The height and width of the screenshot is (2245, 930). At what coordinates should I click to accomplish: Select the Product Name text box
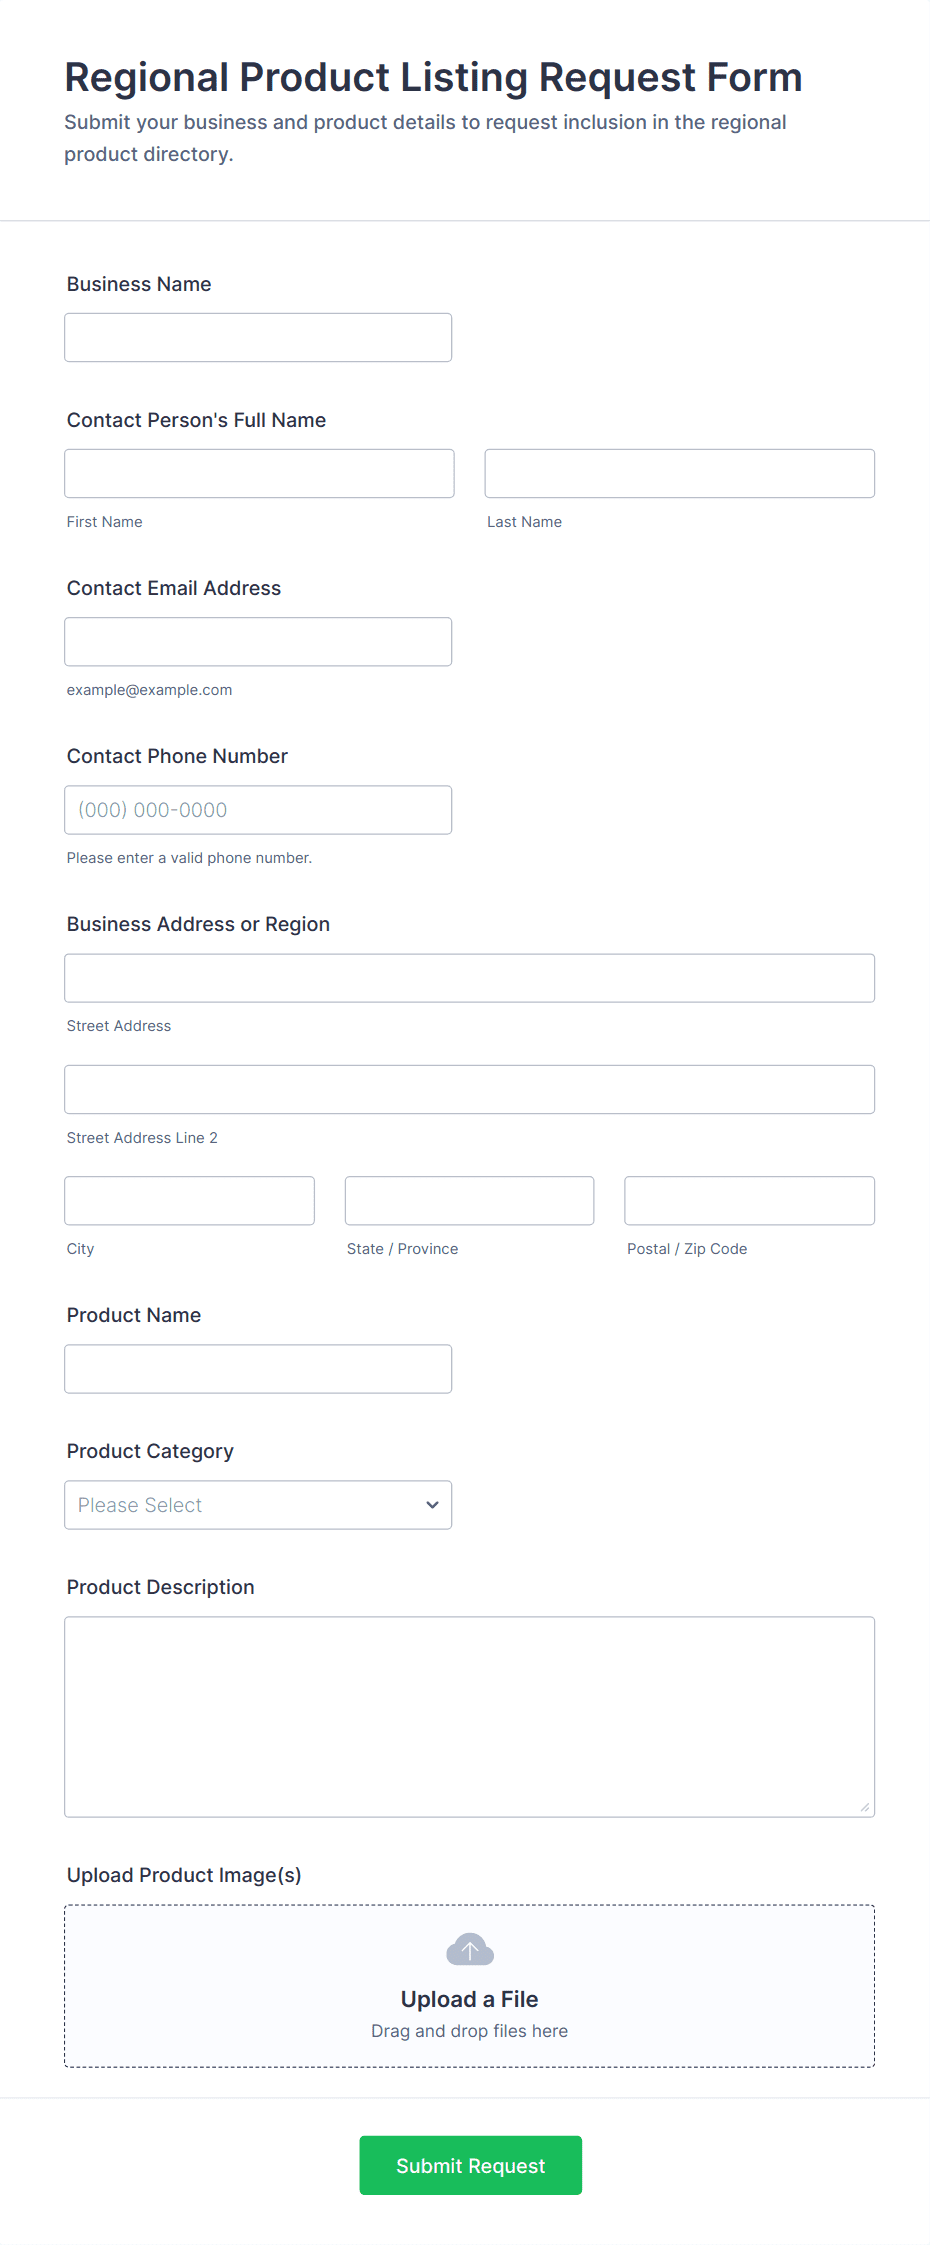257,1369
